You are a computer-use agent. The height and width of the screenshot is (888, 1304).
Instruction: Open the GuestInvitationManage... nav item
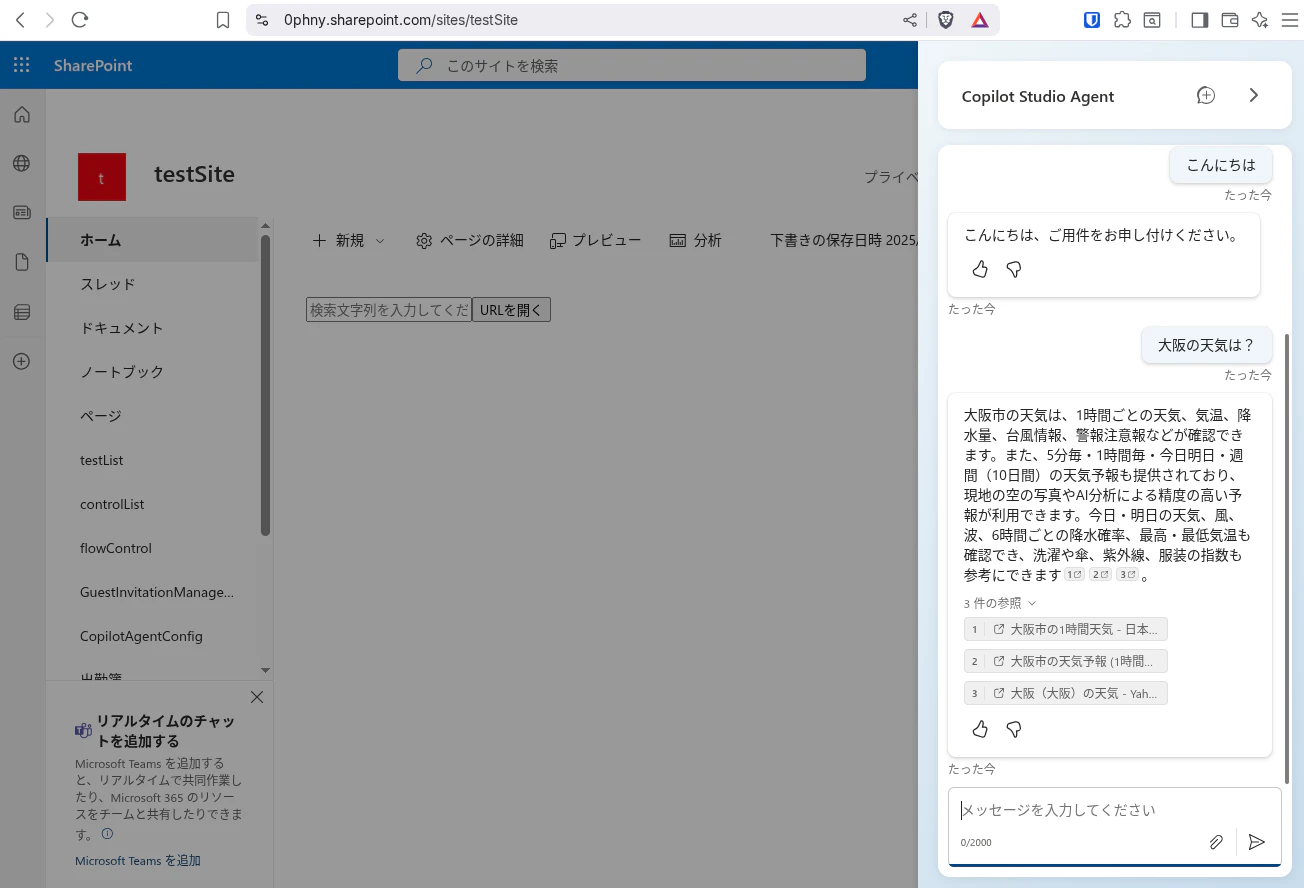152,592
